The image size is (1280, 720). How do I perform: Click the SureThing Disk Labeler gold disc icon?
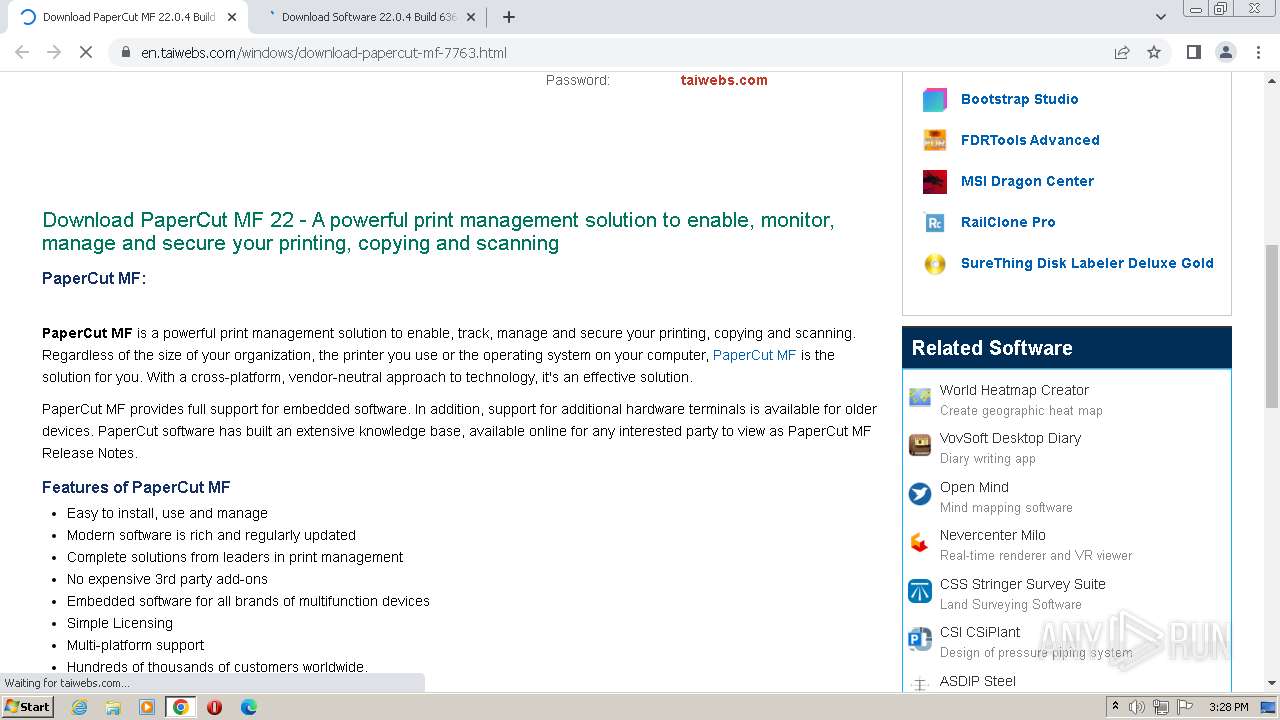[x=934, y=263]
